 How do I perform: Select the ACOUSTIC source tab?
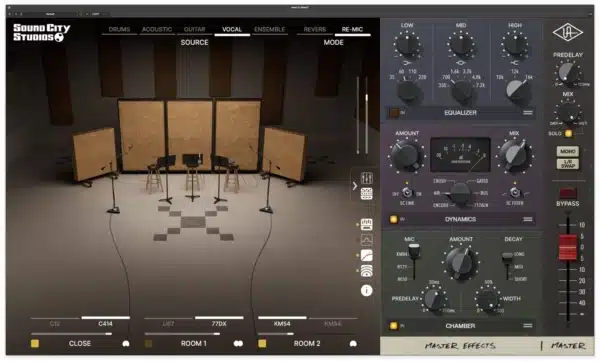pos(157,29)
